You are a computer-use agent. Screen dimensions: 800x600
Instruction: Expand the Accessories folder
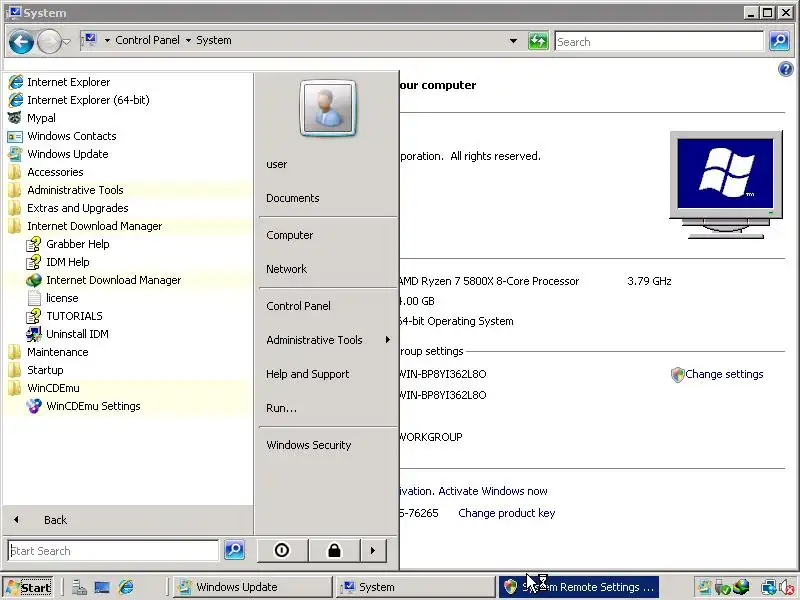[55, 172]
